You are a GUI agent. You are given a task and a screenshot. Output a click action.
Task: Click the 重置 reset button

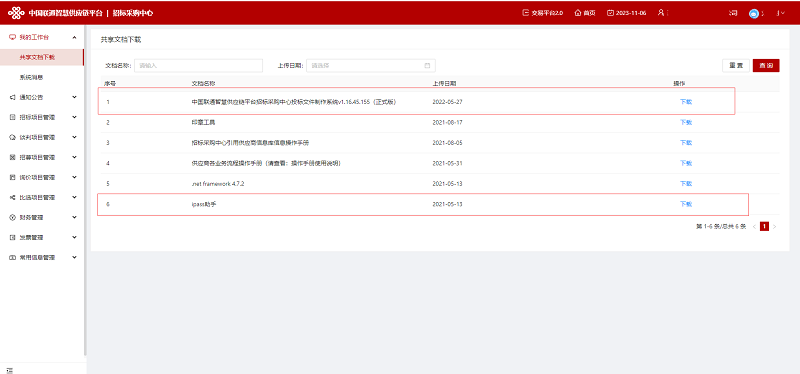[736, 66]
